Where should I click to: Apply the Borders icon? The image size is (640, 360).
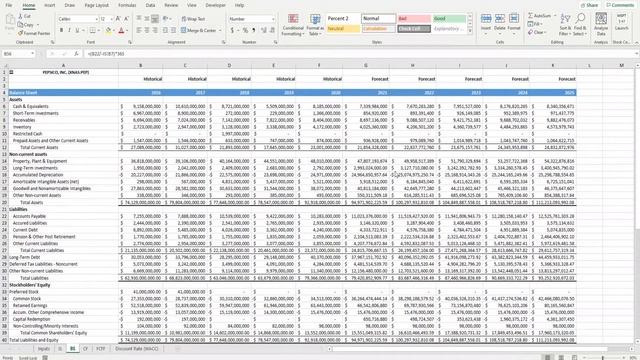(93, 30)
